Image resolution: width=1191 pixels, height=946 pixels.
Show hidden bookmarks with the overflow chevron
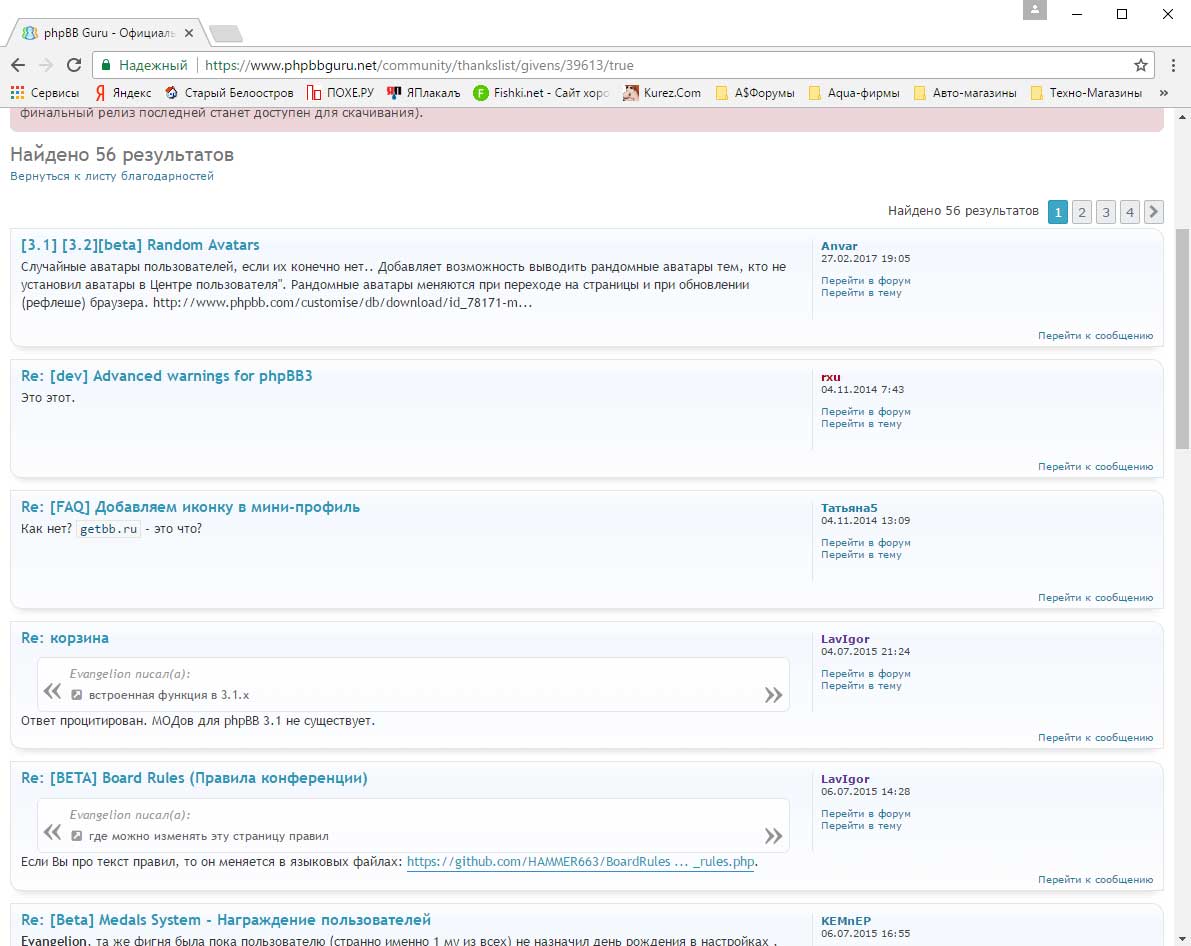pos(1163,93)
